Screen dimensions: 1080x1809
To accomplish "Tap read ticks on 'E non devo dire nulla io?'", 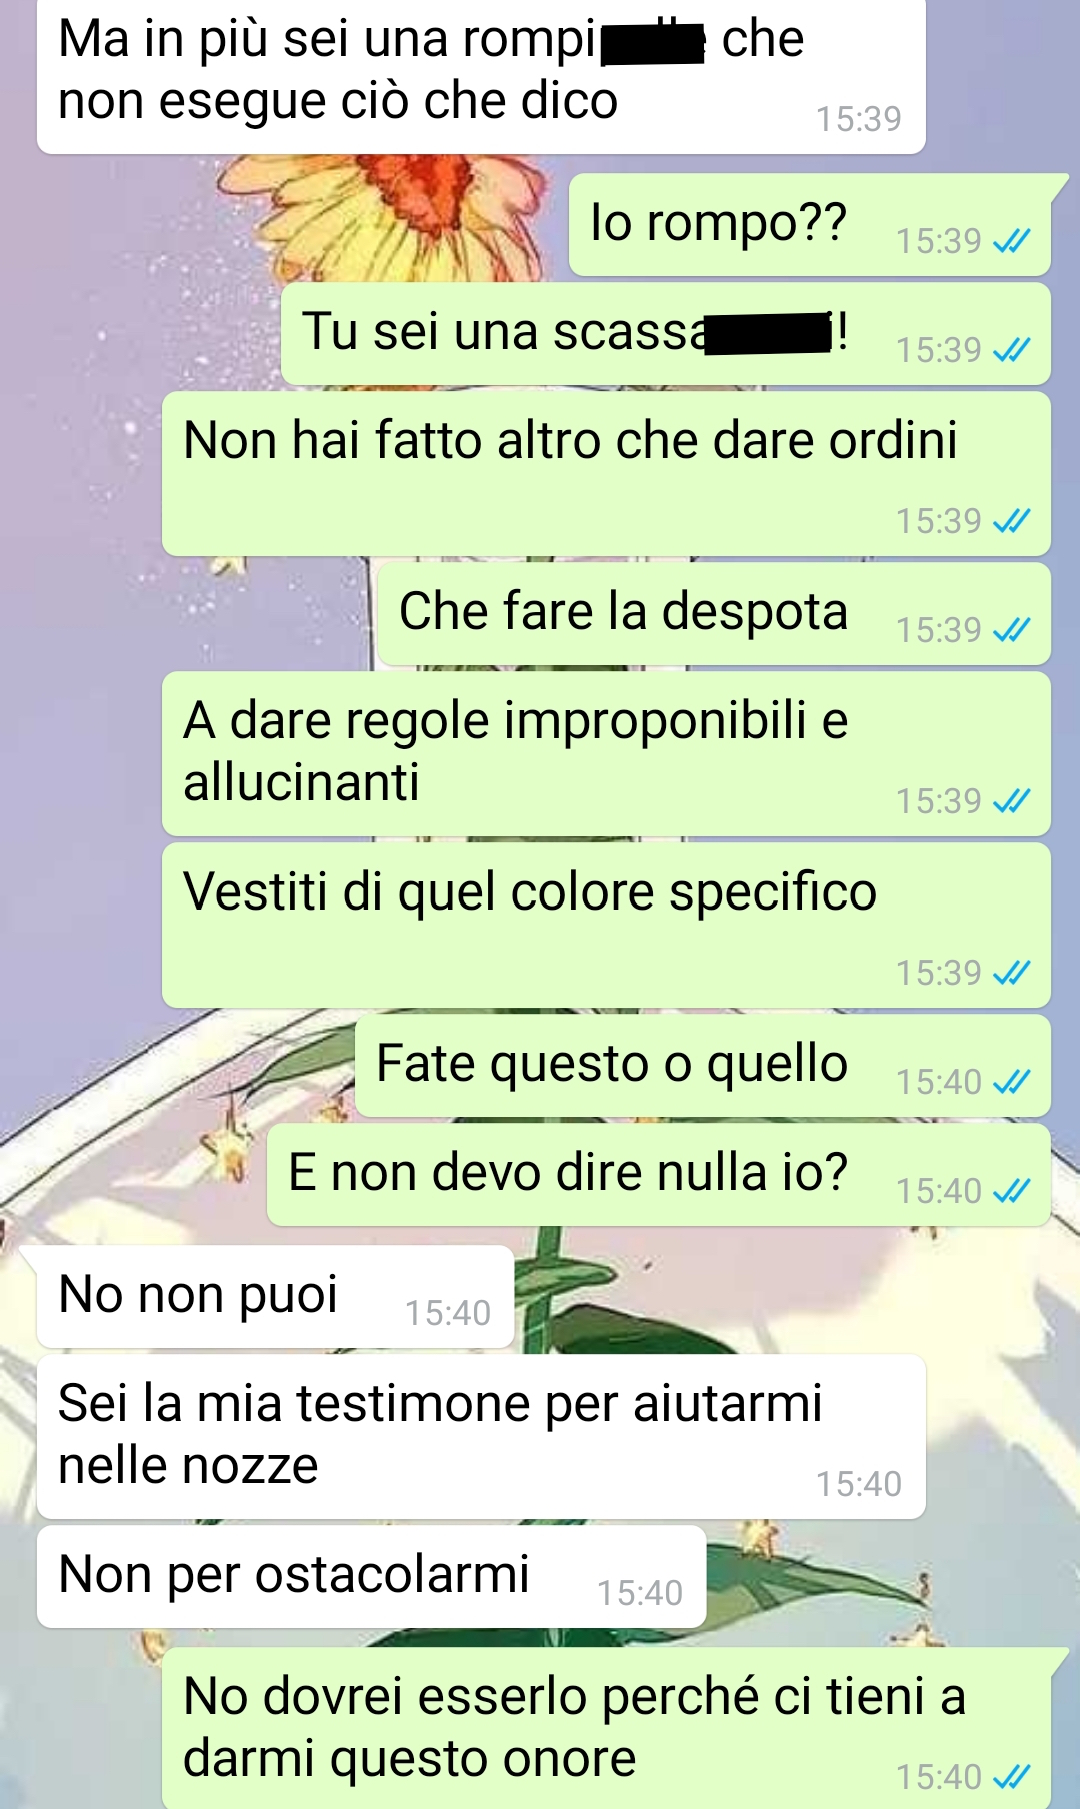I will point(1011,1191).
